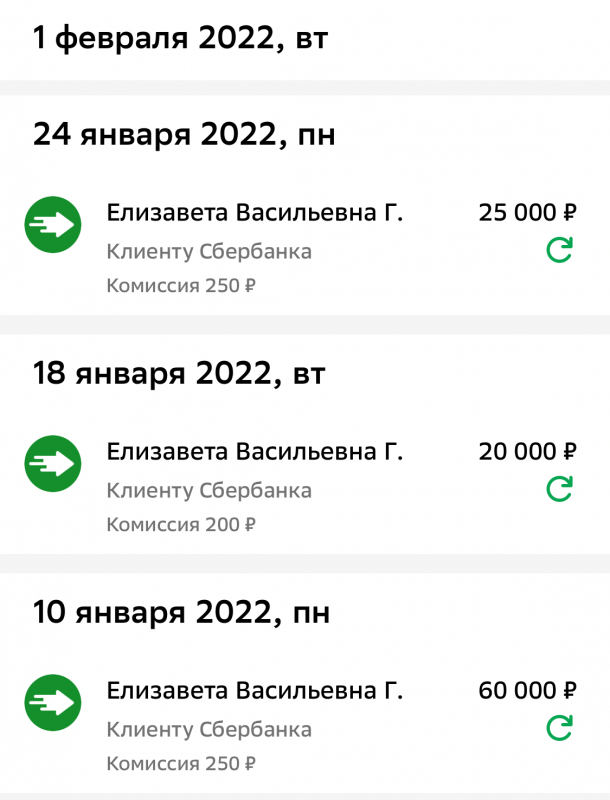This screenshot has height=800, width=610.
Task: Select the "18 января 2022, вт" date header
Action: [x=180, y=375]
